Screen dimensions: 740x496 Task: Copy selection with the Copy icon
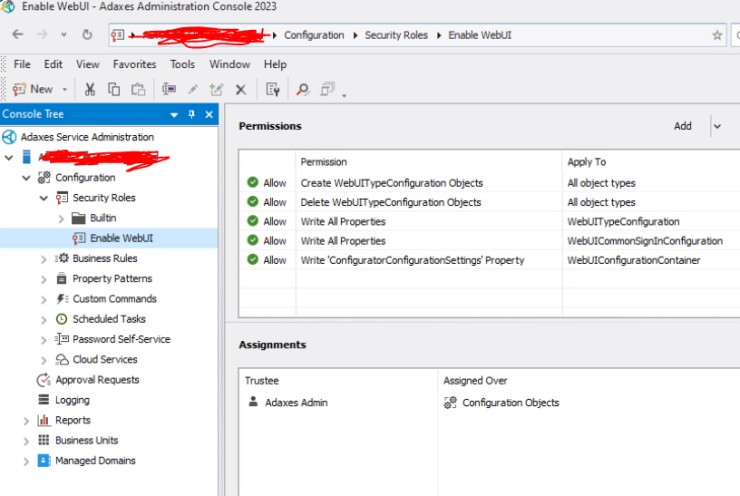(114, 89)
